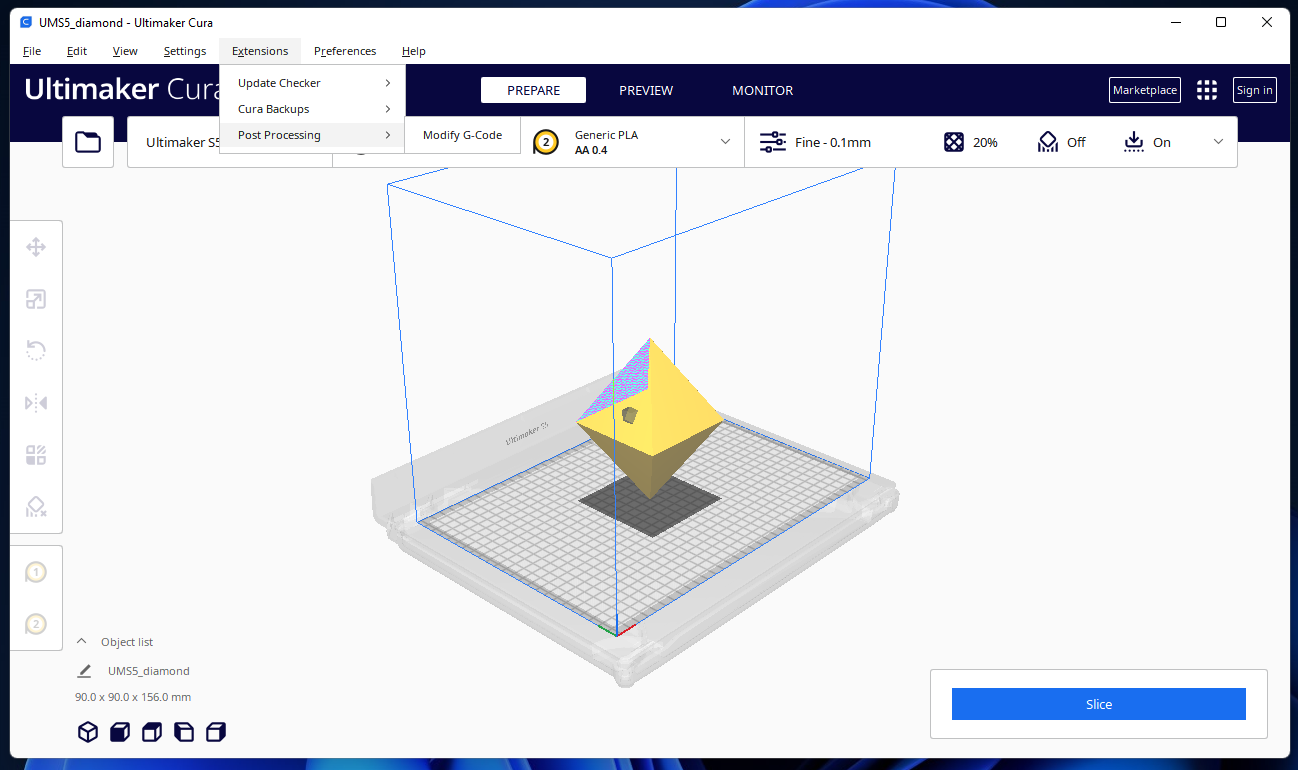This screenshot has width=1298, height=770.
Task: Switch to right side view cube
Action: (x=216, y=732)
